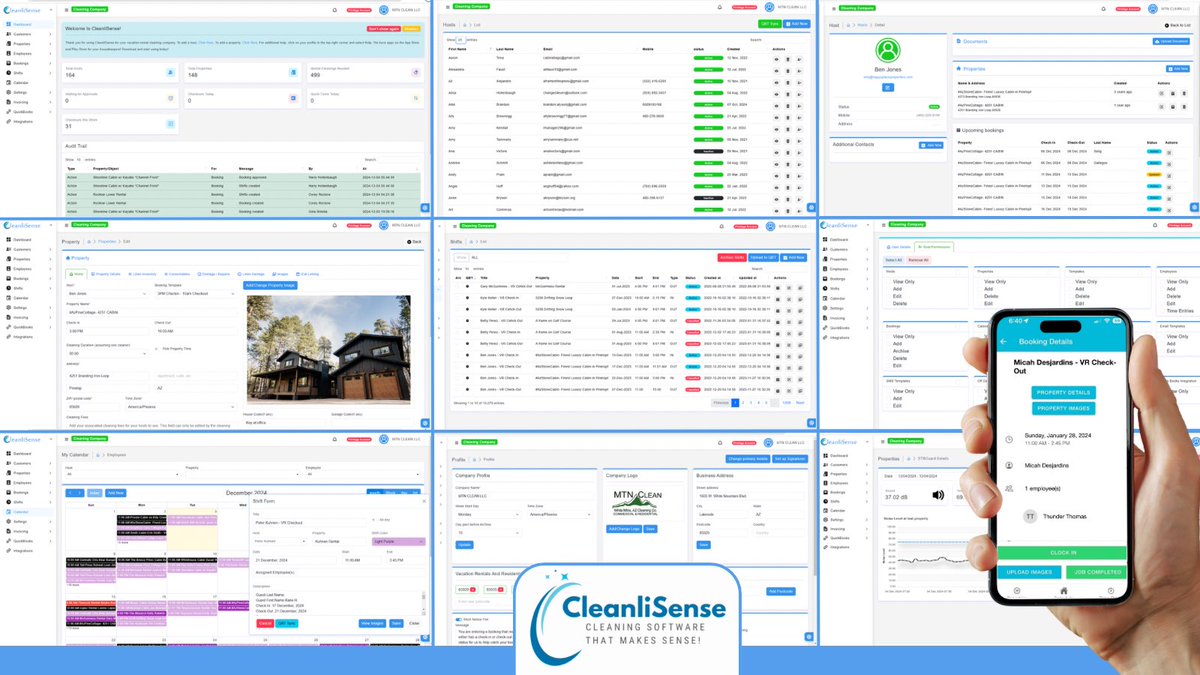The image size is (1200, 675).
Task: Open the Booking Template dropdown in Property Edit
Action: tap(195, 293)
